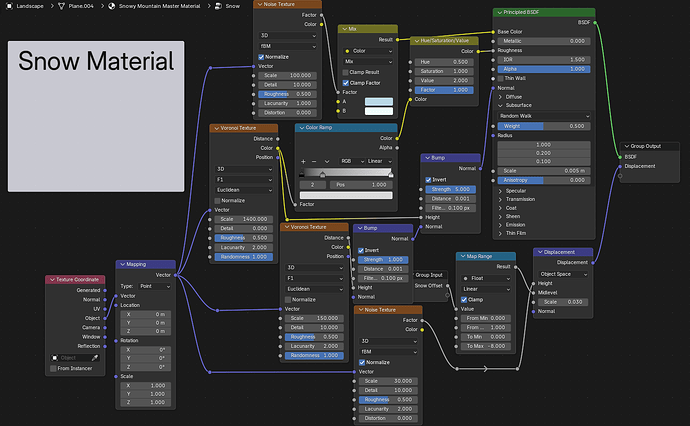
Task: Uncheck Clamp on Map Range node
Action: (x=464, y=300)
